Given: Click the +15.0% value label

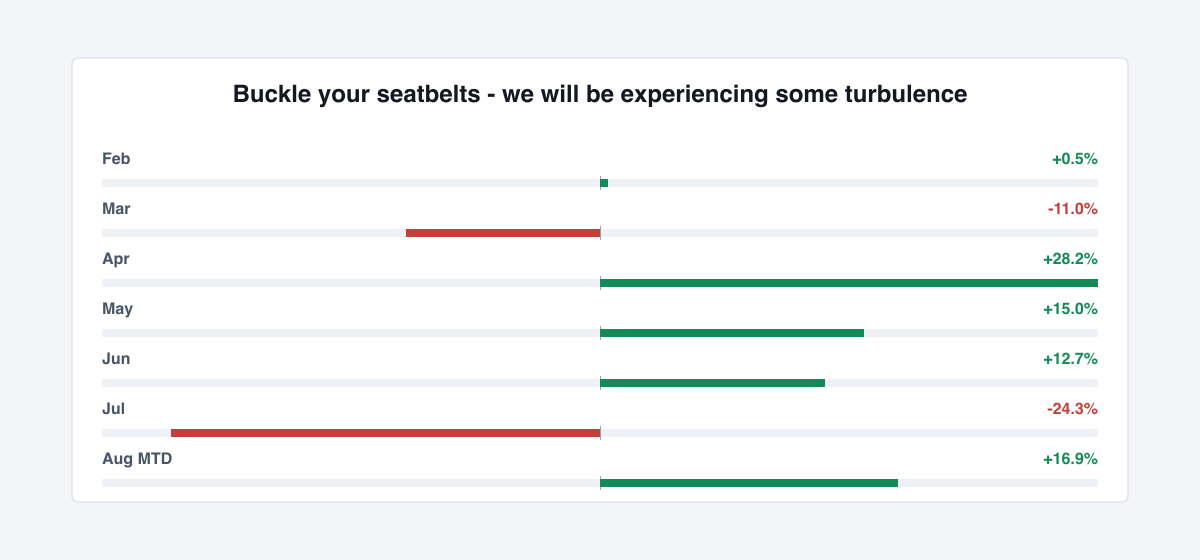Looking at the screenshot, I should (1070, 308).
